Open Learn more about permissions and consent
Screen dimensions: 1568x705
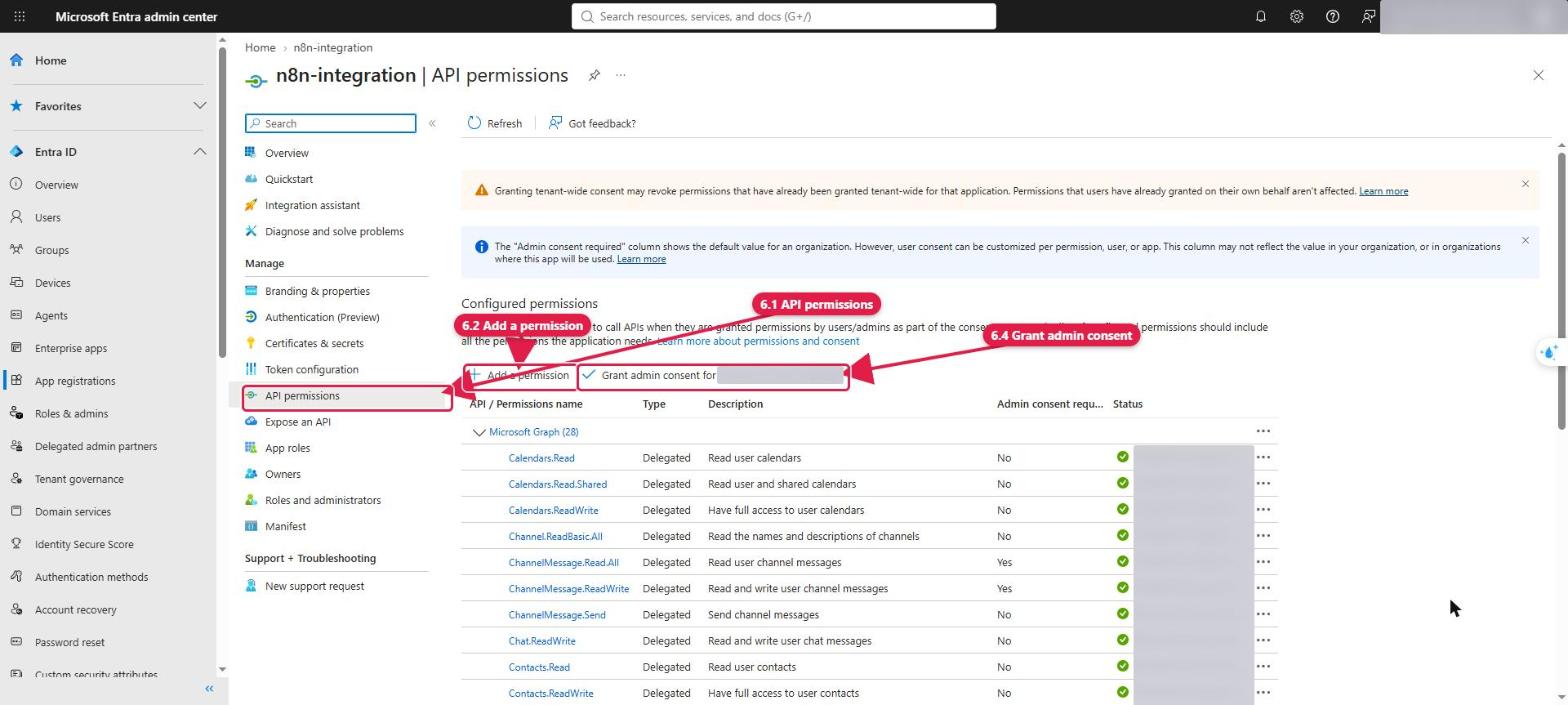tap(757, 341)
